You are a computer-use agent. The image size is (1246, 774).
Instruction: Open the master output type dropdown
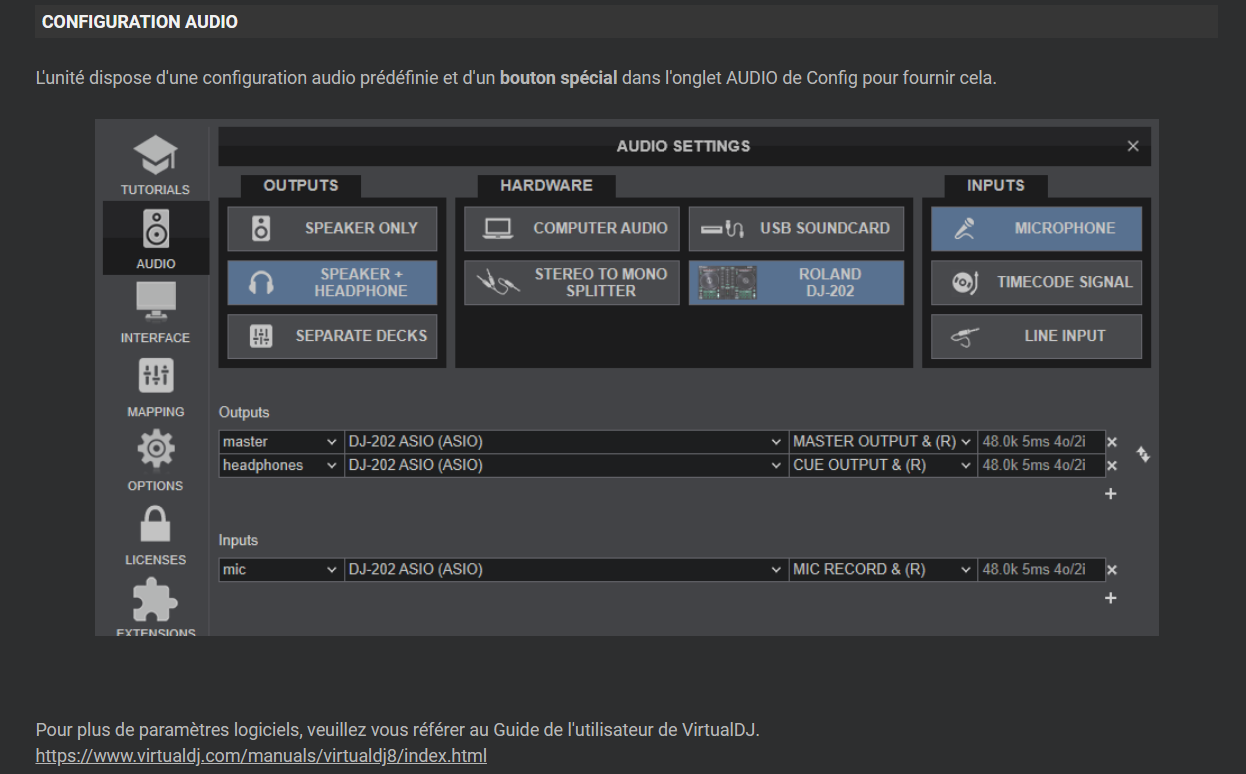point(281,442)
